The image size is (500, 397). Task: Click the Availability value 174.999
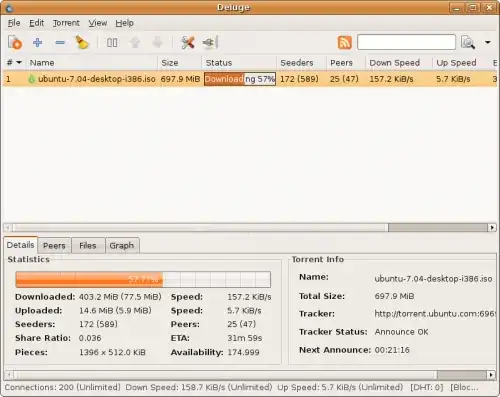point(243,352)
